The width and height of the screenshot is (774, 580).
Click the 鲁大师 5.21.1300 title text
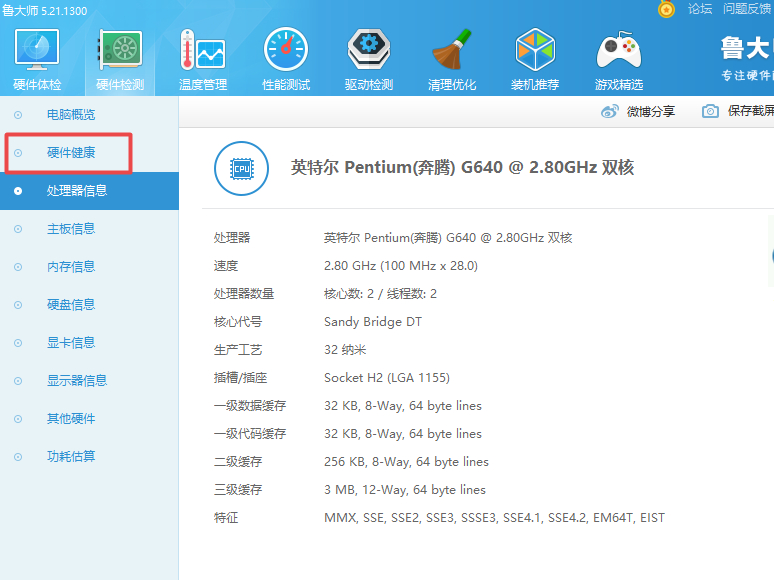44,11
